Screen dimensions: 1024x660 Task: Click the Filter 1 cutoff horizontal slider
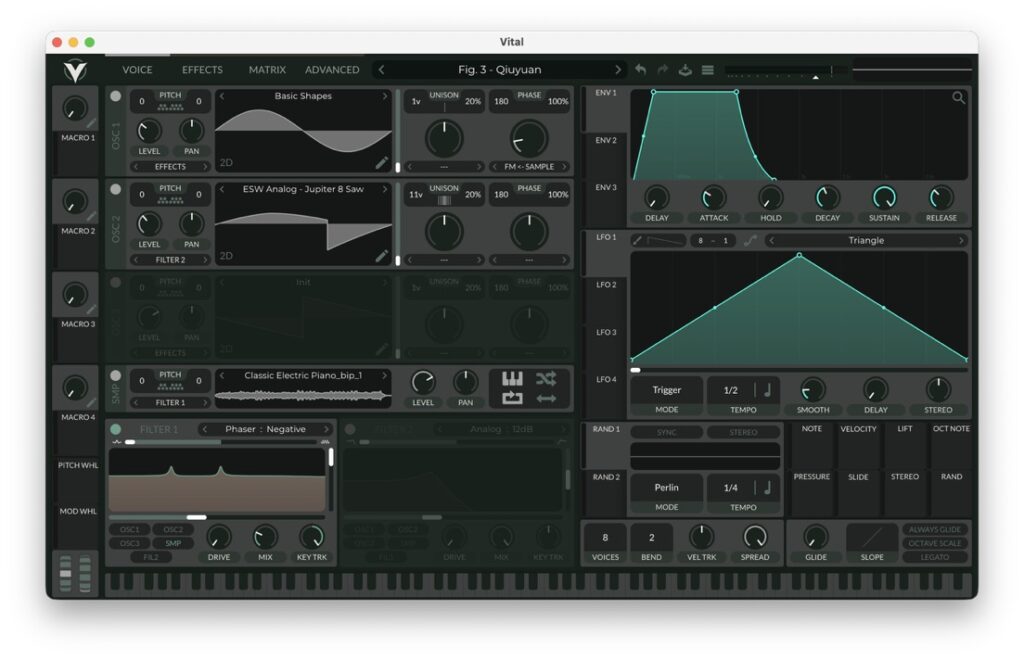click(x=197, y=517)
